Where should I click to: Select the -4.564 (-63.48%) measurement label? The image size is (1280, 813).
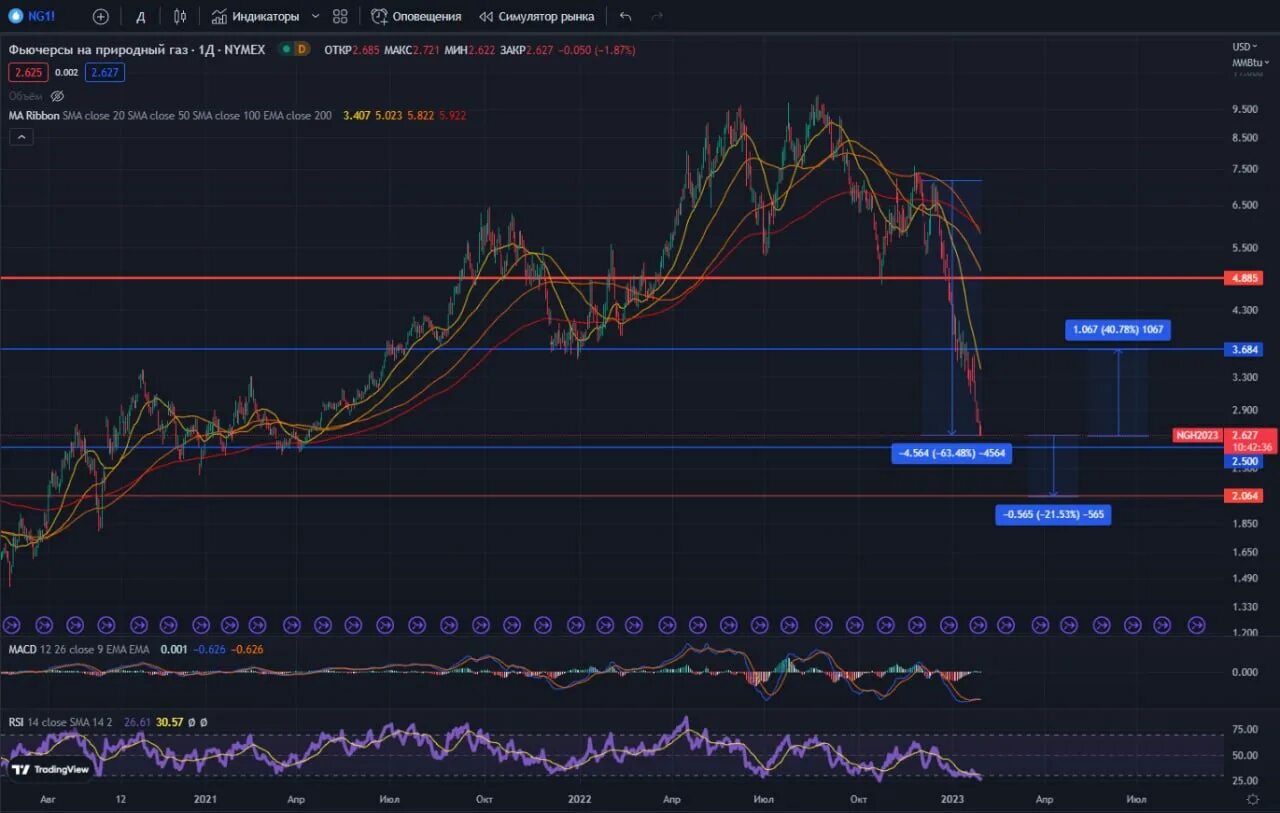953,453
